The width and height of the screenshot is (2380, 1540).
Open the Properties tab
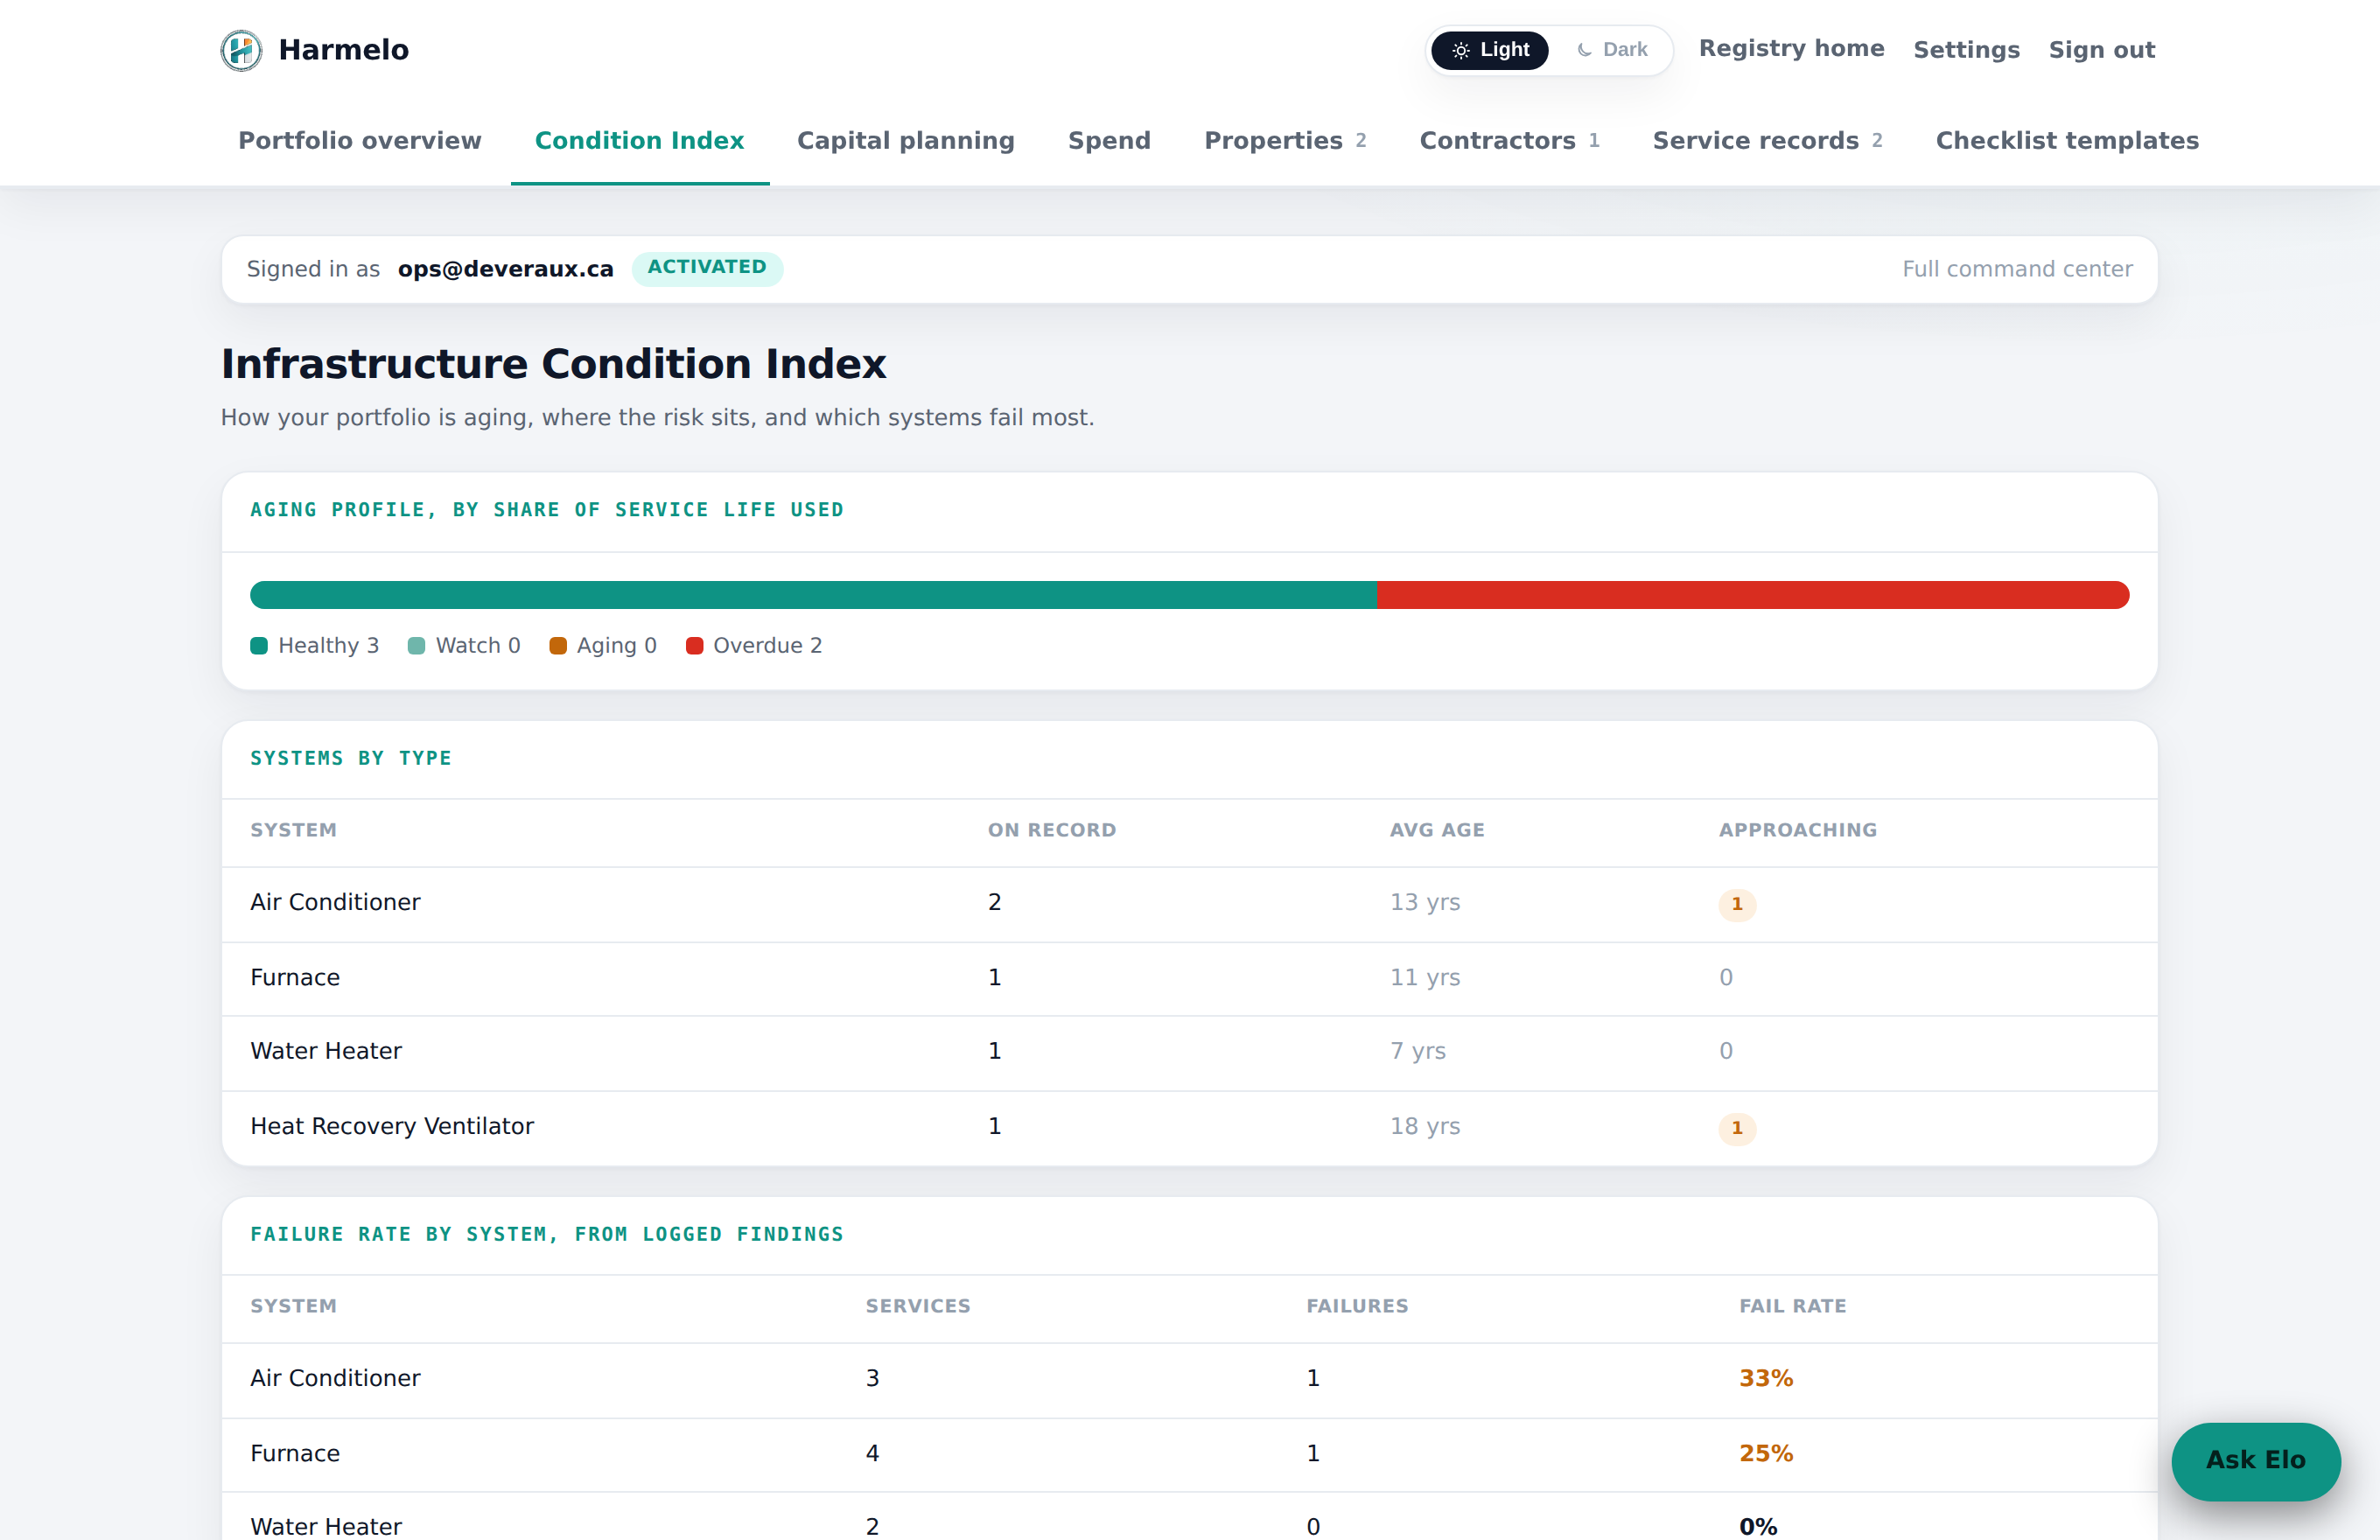[1285, 141]
